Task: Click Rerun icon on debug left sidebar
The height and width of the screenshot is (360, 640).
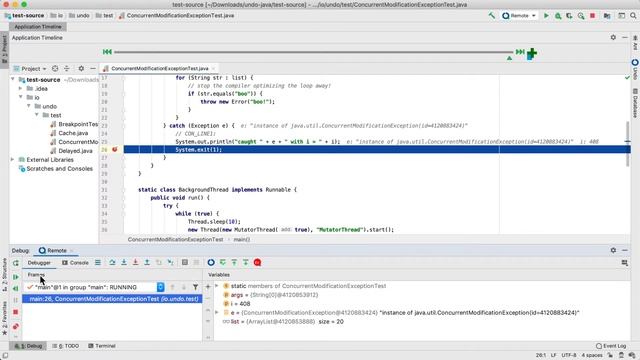Action: point(16,263)
